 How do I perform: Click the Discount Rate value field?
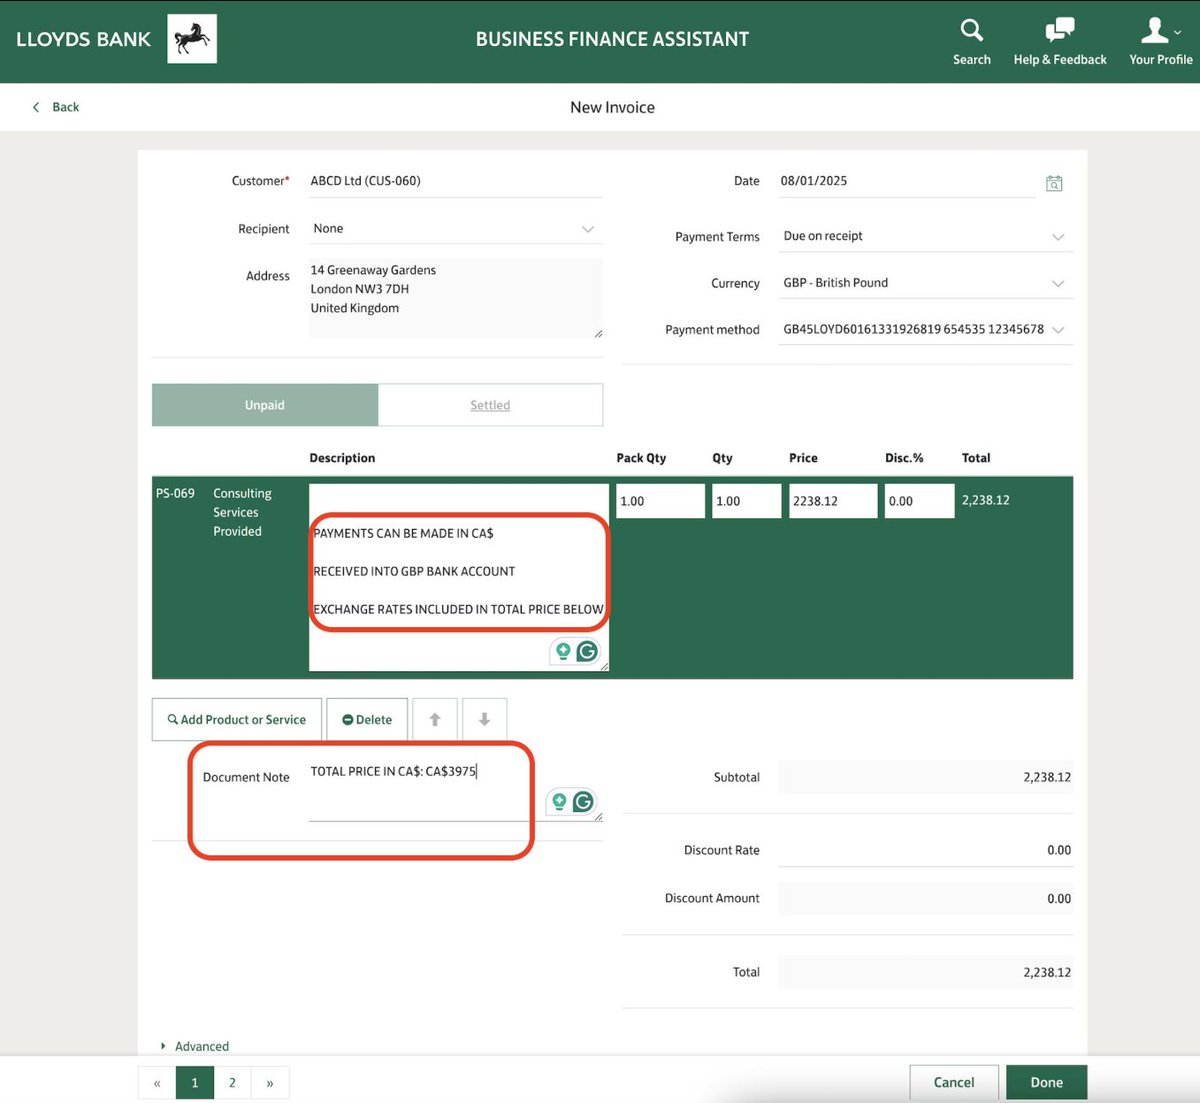click(x=925, y=850)
